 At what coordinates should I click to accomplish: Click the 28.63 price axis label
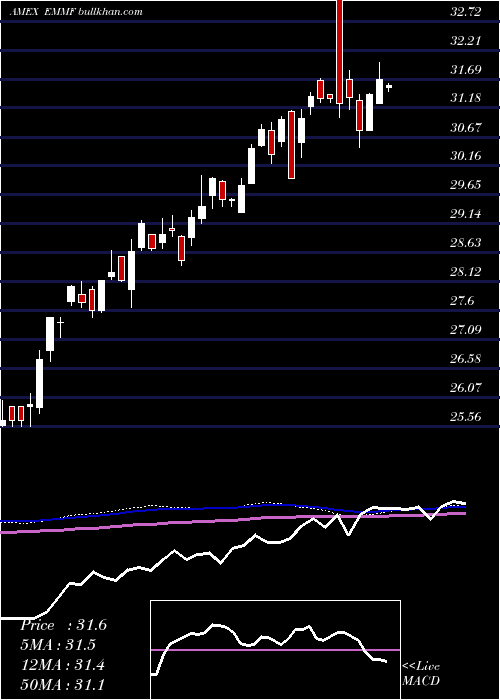point(466,243)
